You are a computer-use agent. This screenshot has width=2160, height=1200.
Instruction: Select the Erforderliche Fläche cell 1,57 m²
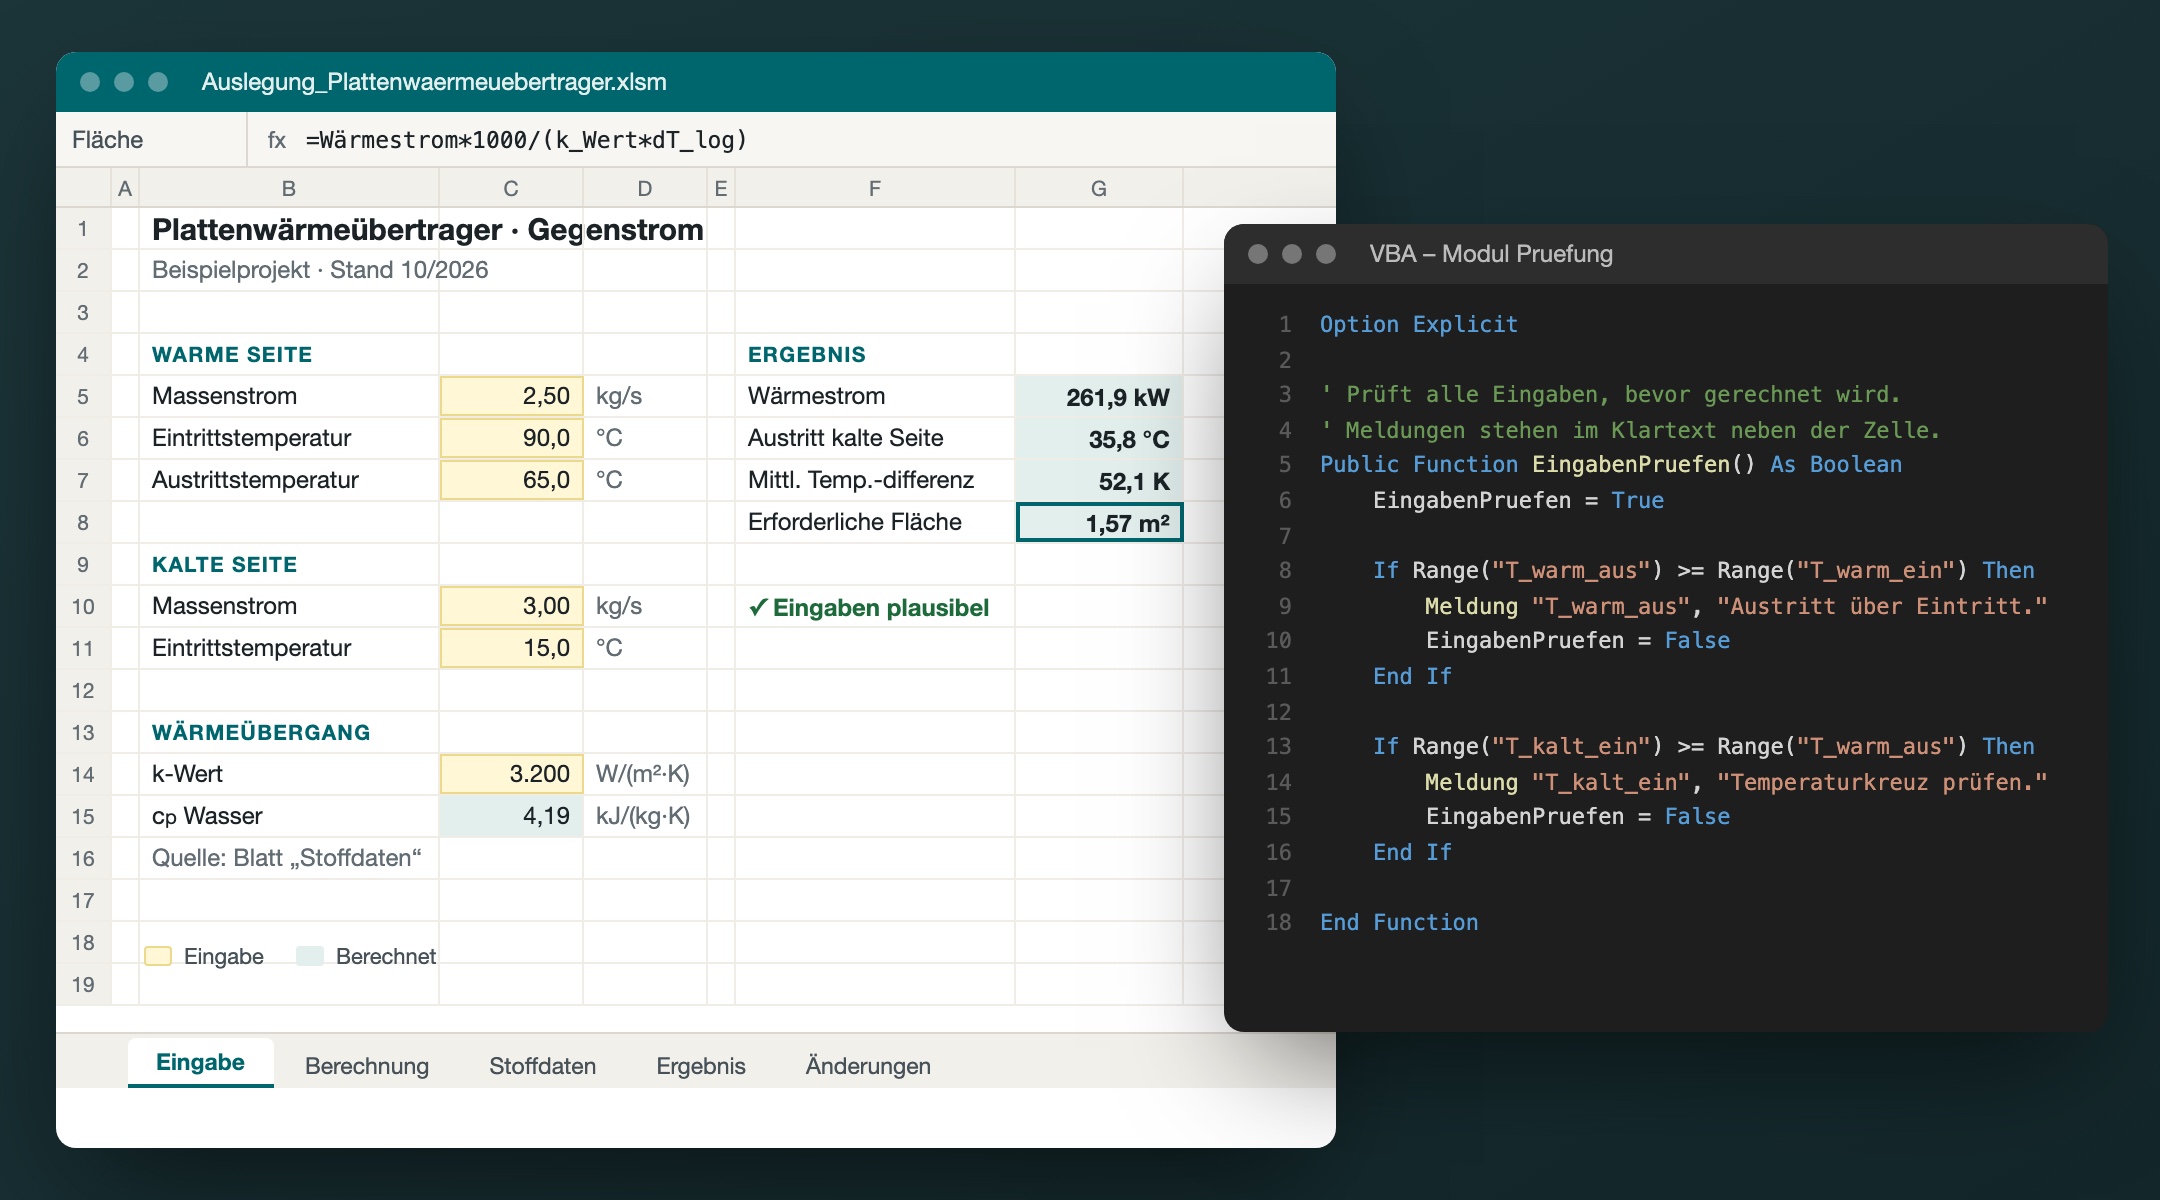pyautogui.click(x=1099, y=522)
